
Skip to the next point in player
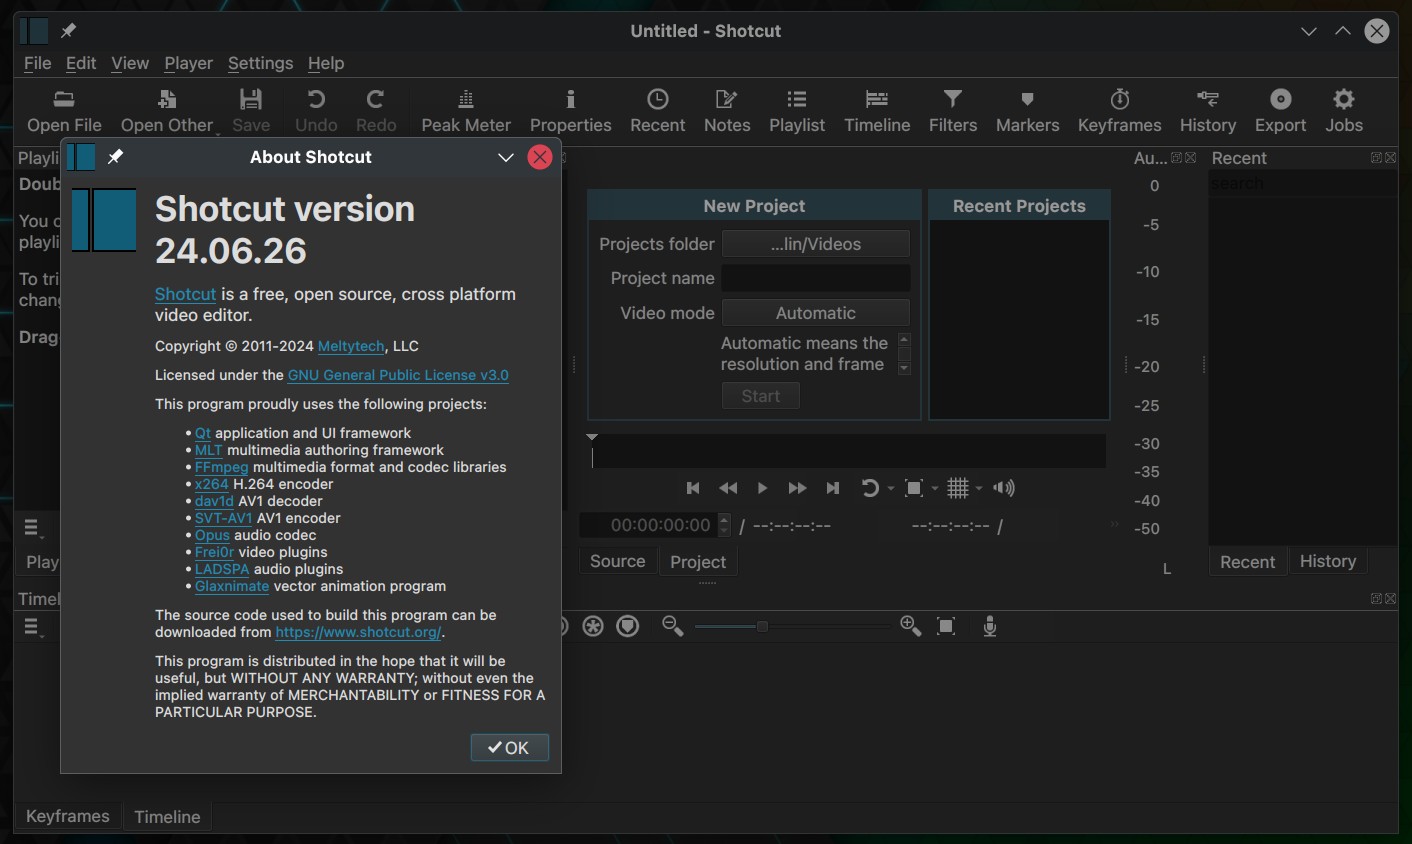point(832,488)
